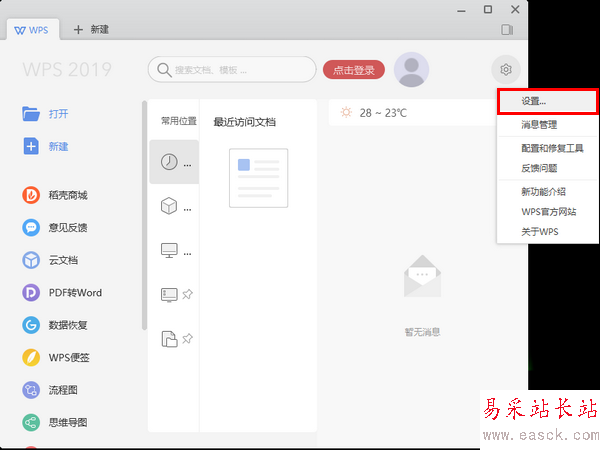
Task: Click the sun weather icon
Action: tap(346, 112)
